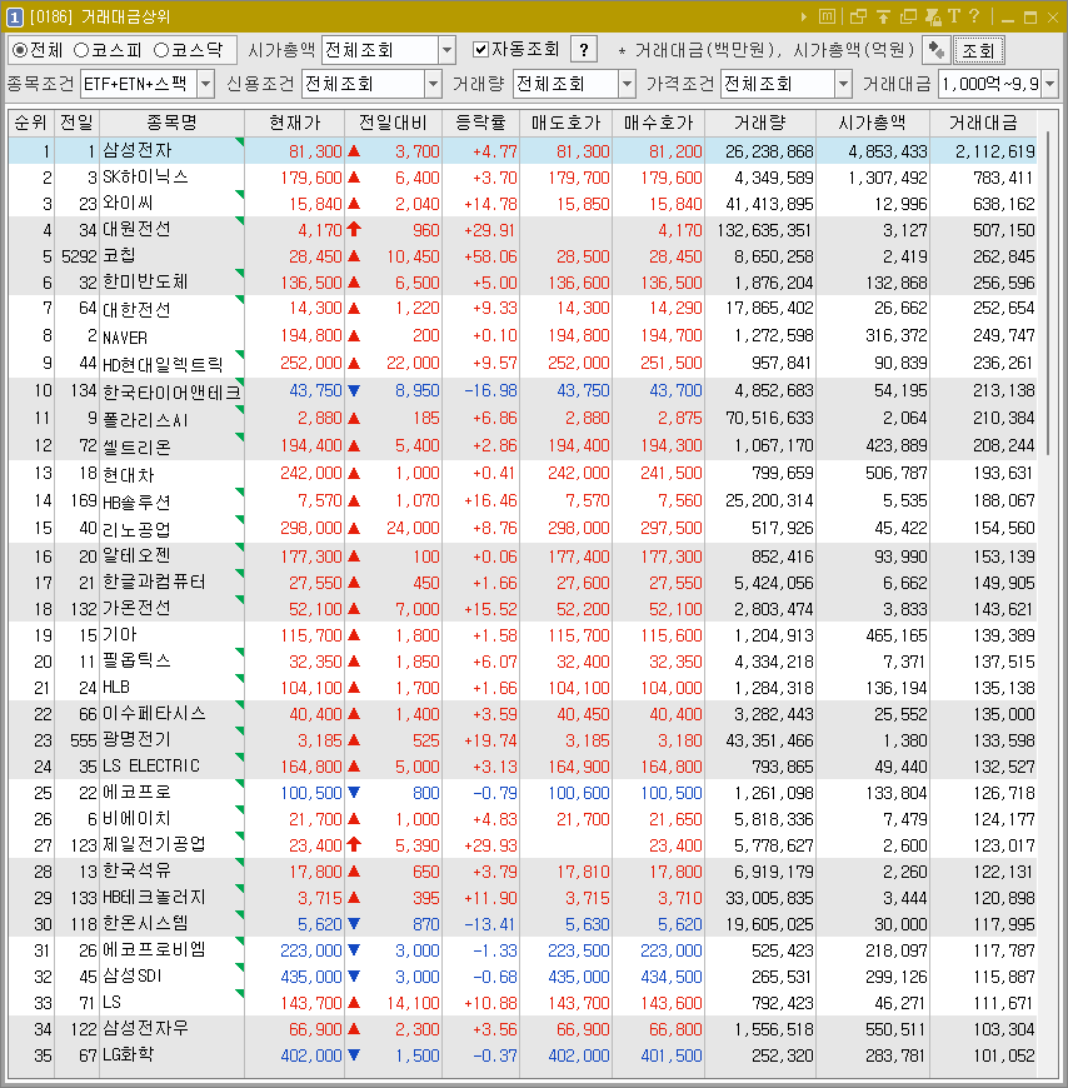Select the 코칩 stock name

tap(119, 256)
